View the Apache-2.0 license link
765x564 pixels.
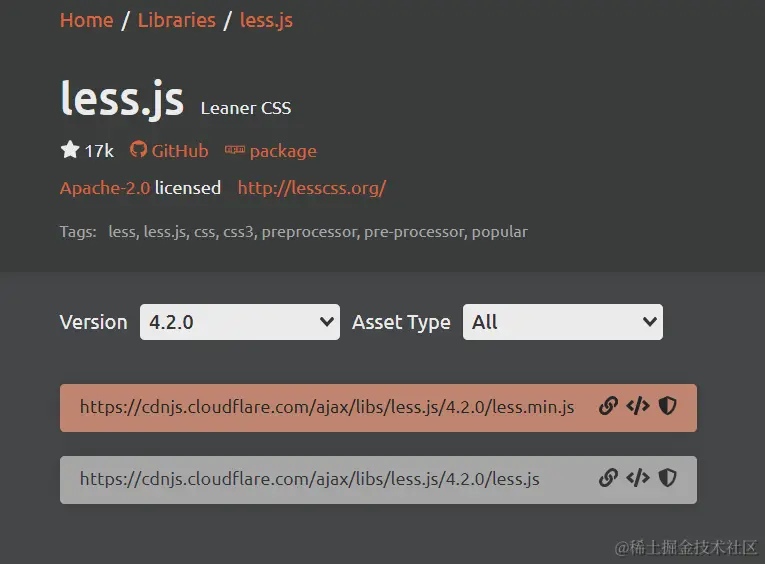click(105, 188)
